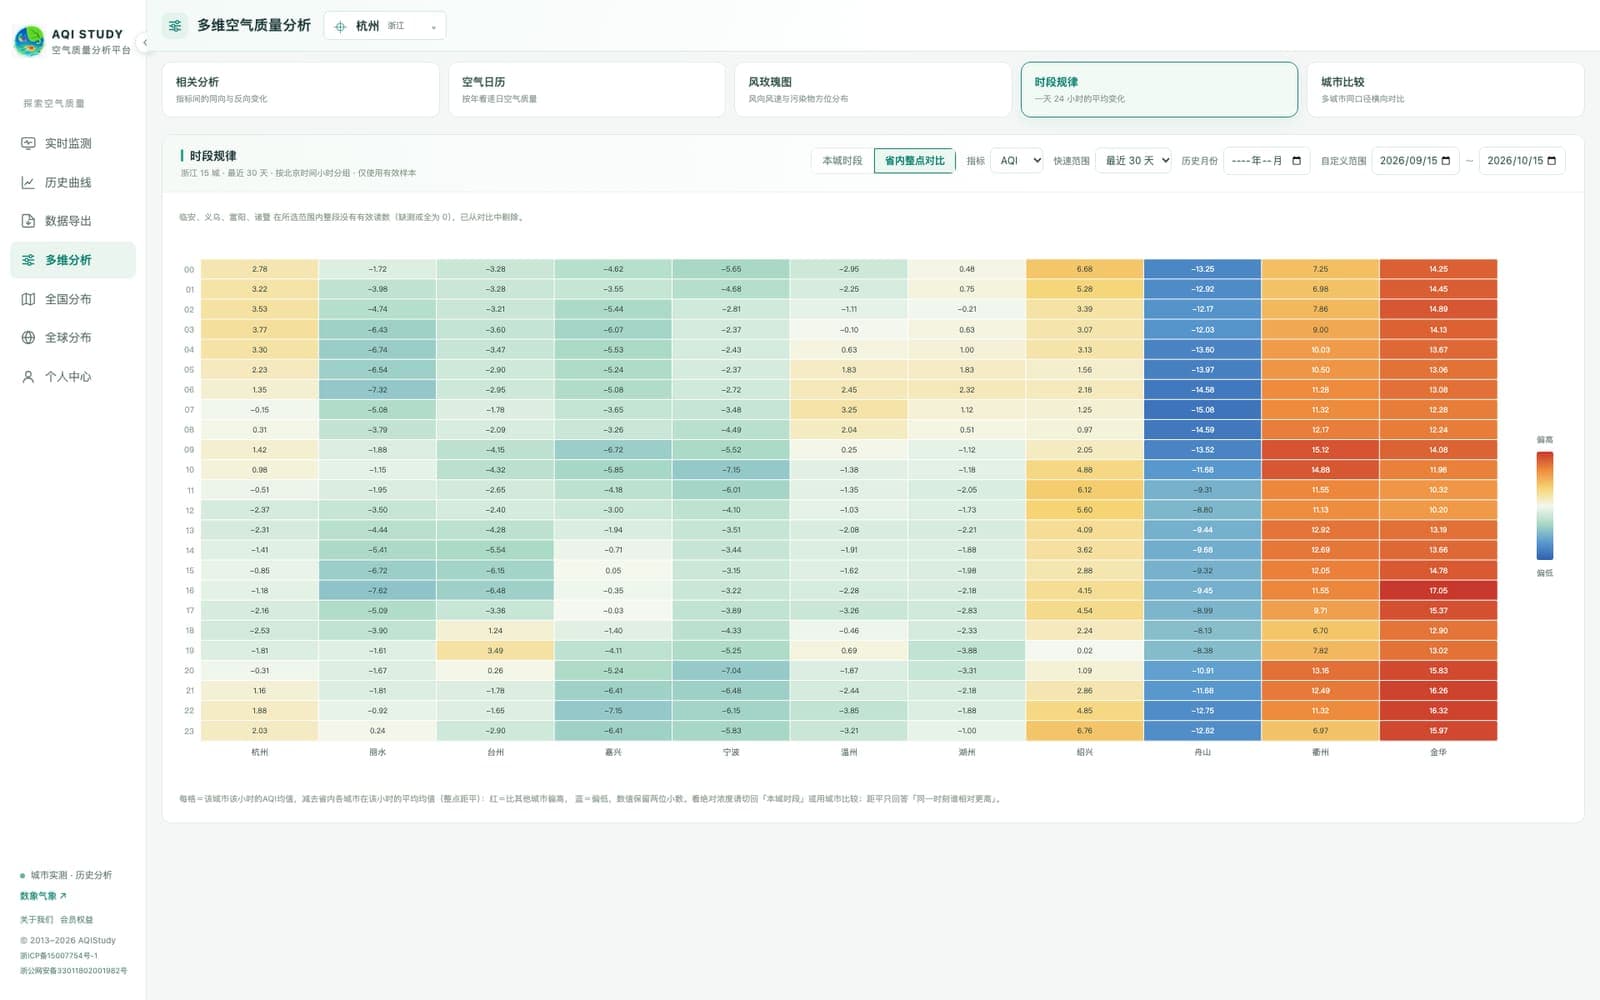
Task: Switch to the 城市比较 tab card
Action: point(1445,90)
